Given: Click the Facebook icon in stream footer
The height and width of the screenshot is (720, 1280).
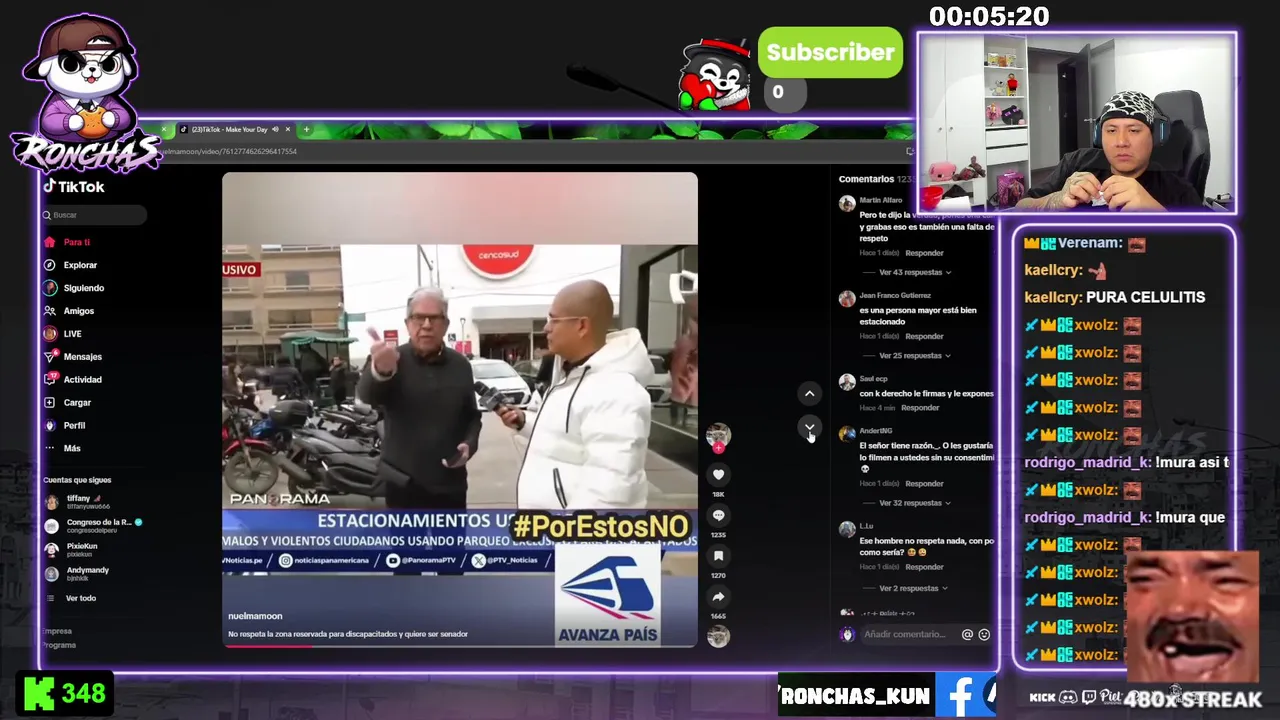Looking at the screenshot, I should click(962, 695).
